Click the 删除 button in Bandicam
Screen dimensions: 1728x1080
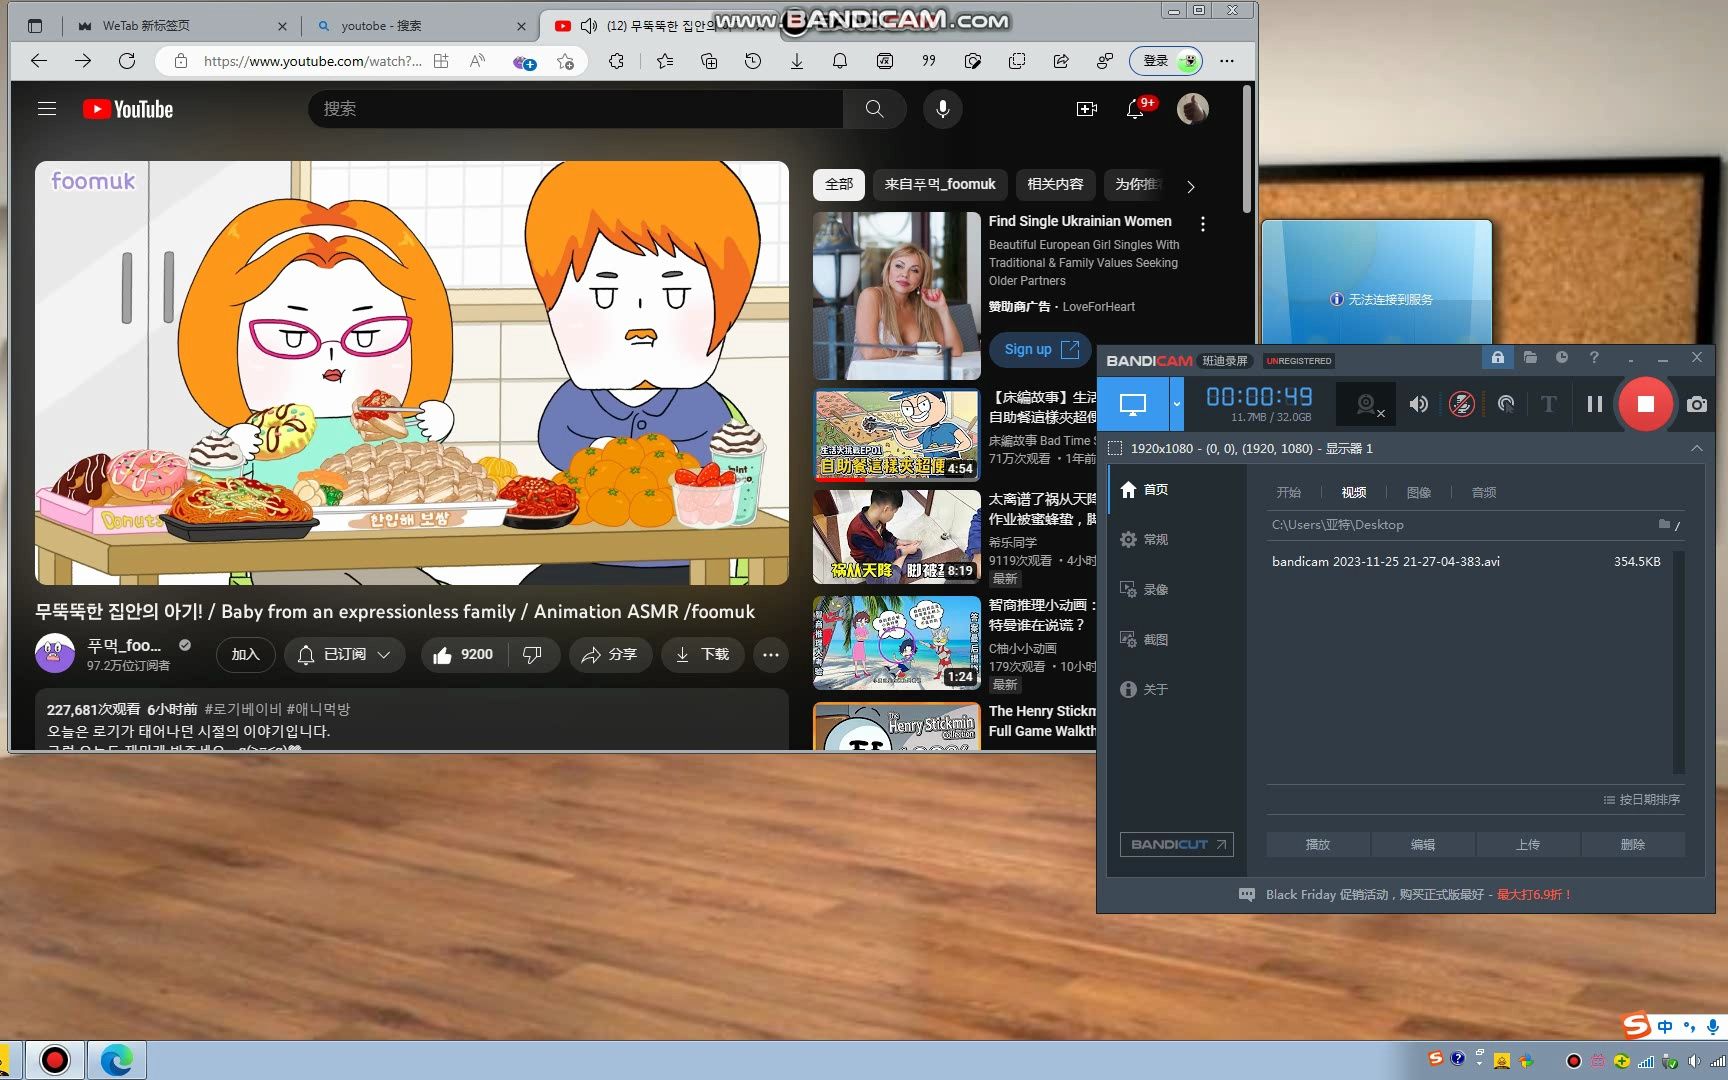pos(1633,844)
